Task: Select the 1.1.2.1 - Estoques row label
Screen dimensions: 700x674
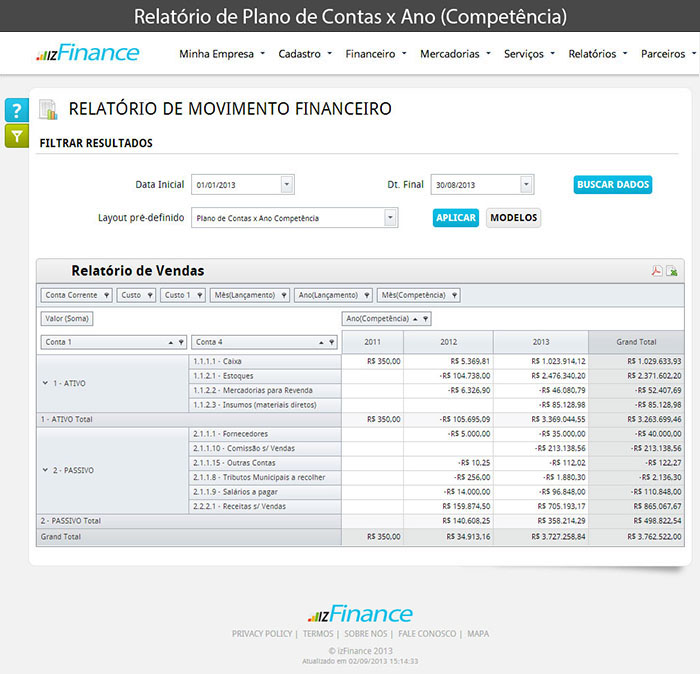Action: 265,376
